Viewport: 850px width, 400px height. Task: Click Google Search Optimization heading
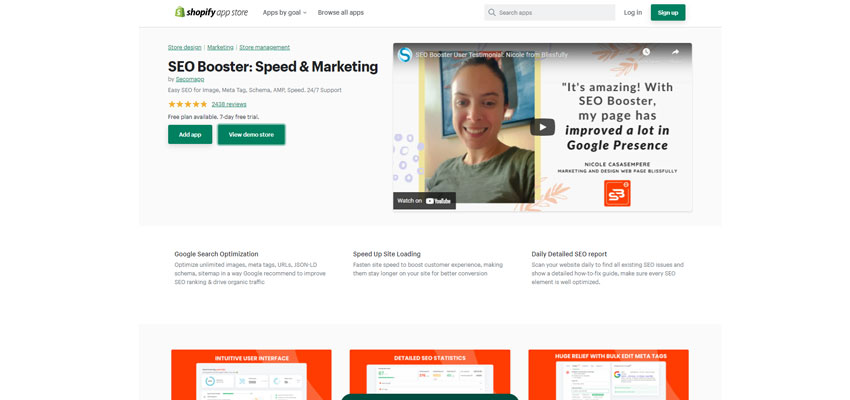coord(216,254)
